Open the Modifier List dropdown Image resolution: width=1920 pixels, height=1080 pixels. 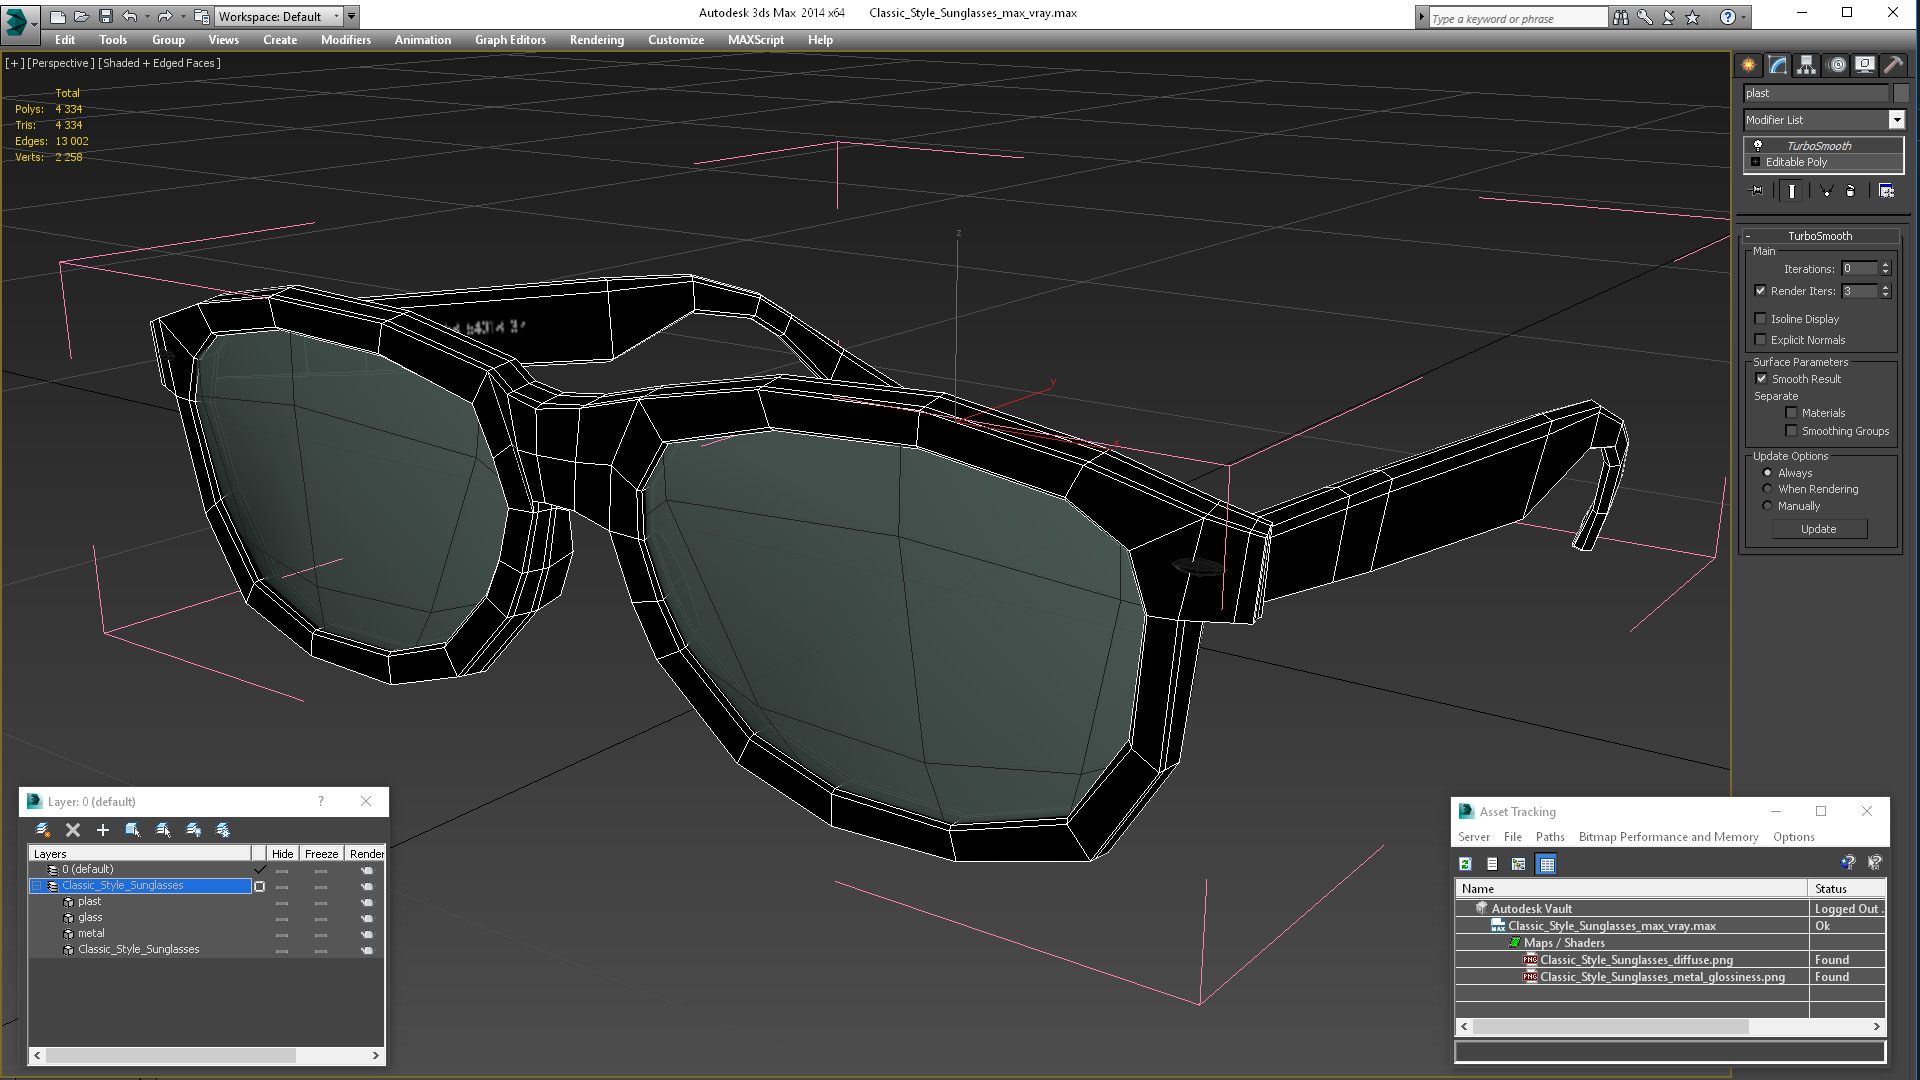[x=1896, y=120]
